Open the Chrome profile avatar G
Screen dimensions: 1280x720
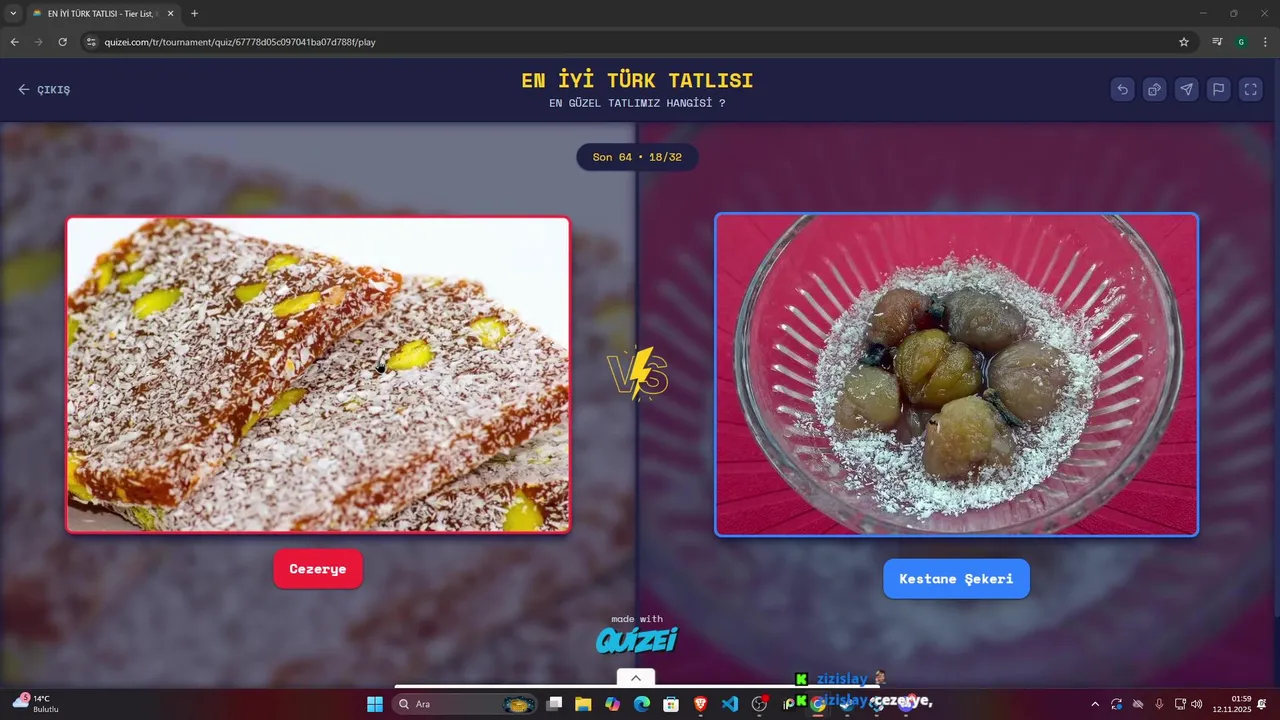(x=1241, y=42)
